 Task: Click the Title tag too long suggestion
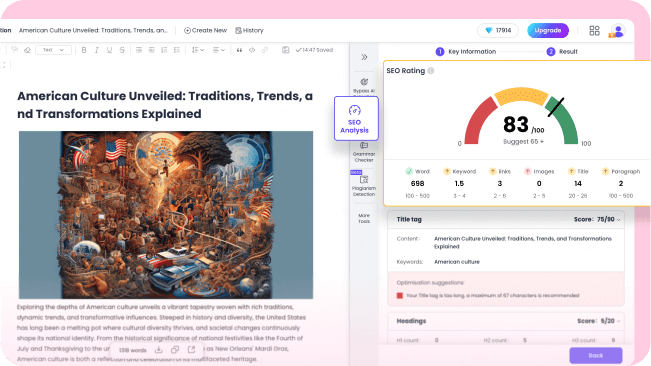492,295
